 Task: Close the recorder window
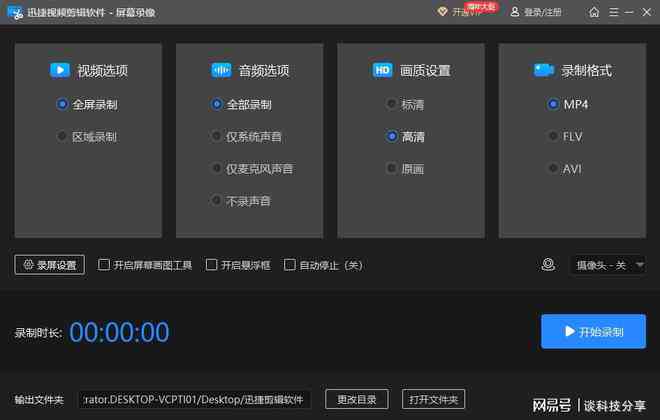[x=647, y=12]
